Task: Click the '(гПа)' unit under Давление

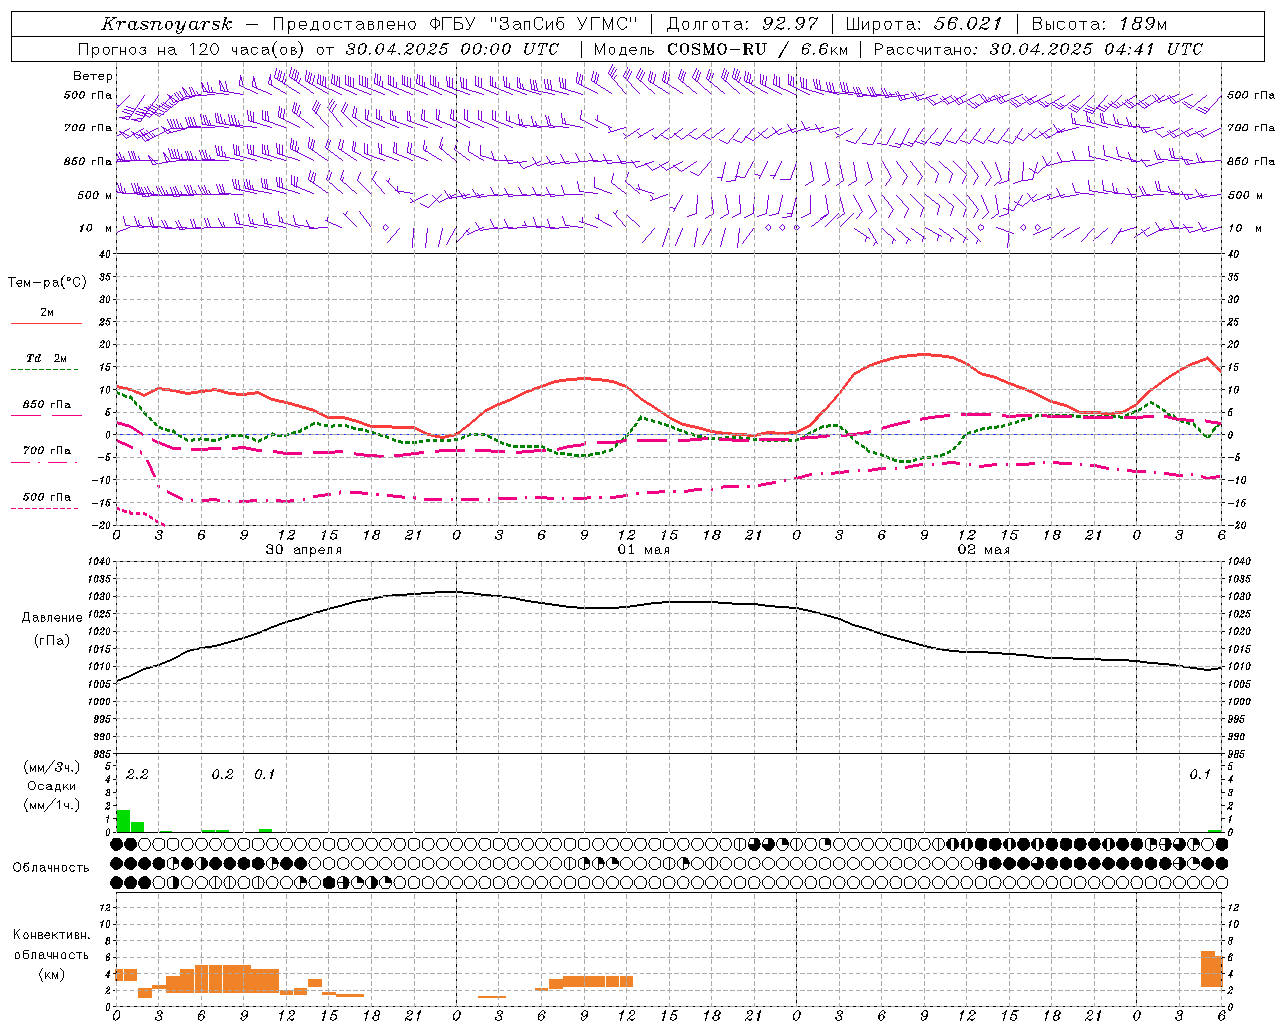Action: (x=52, y=641)
